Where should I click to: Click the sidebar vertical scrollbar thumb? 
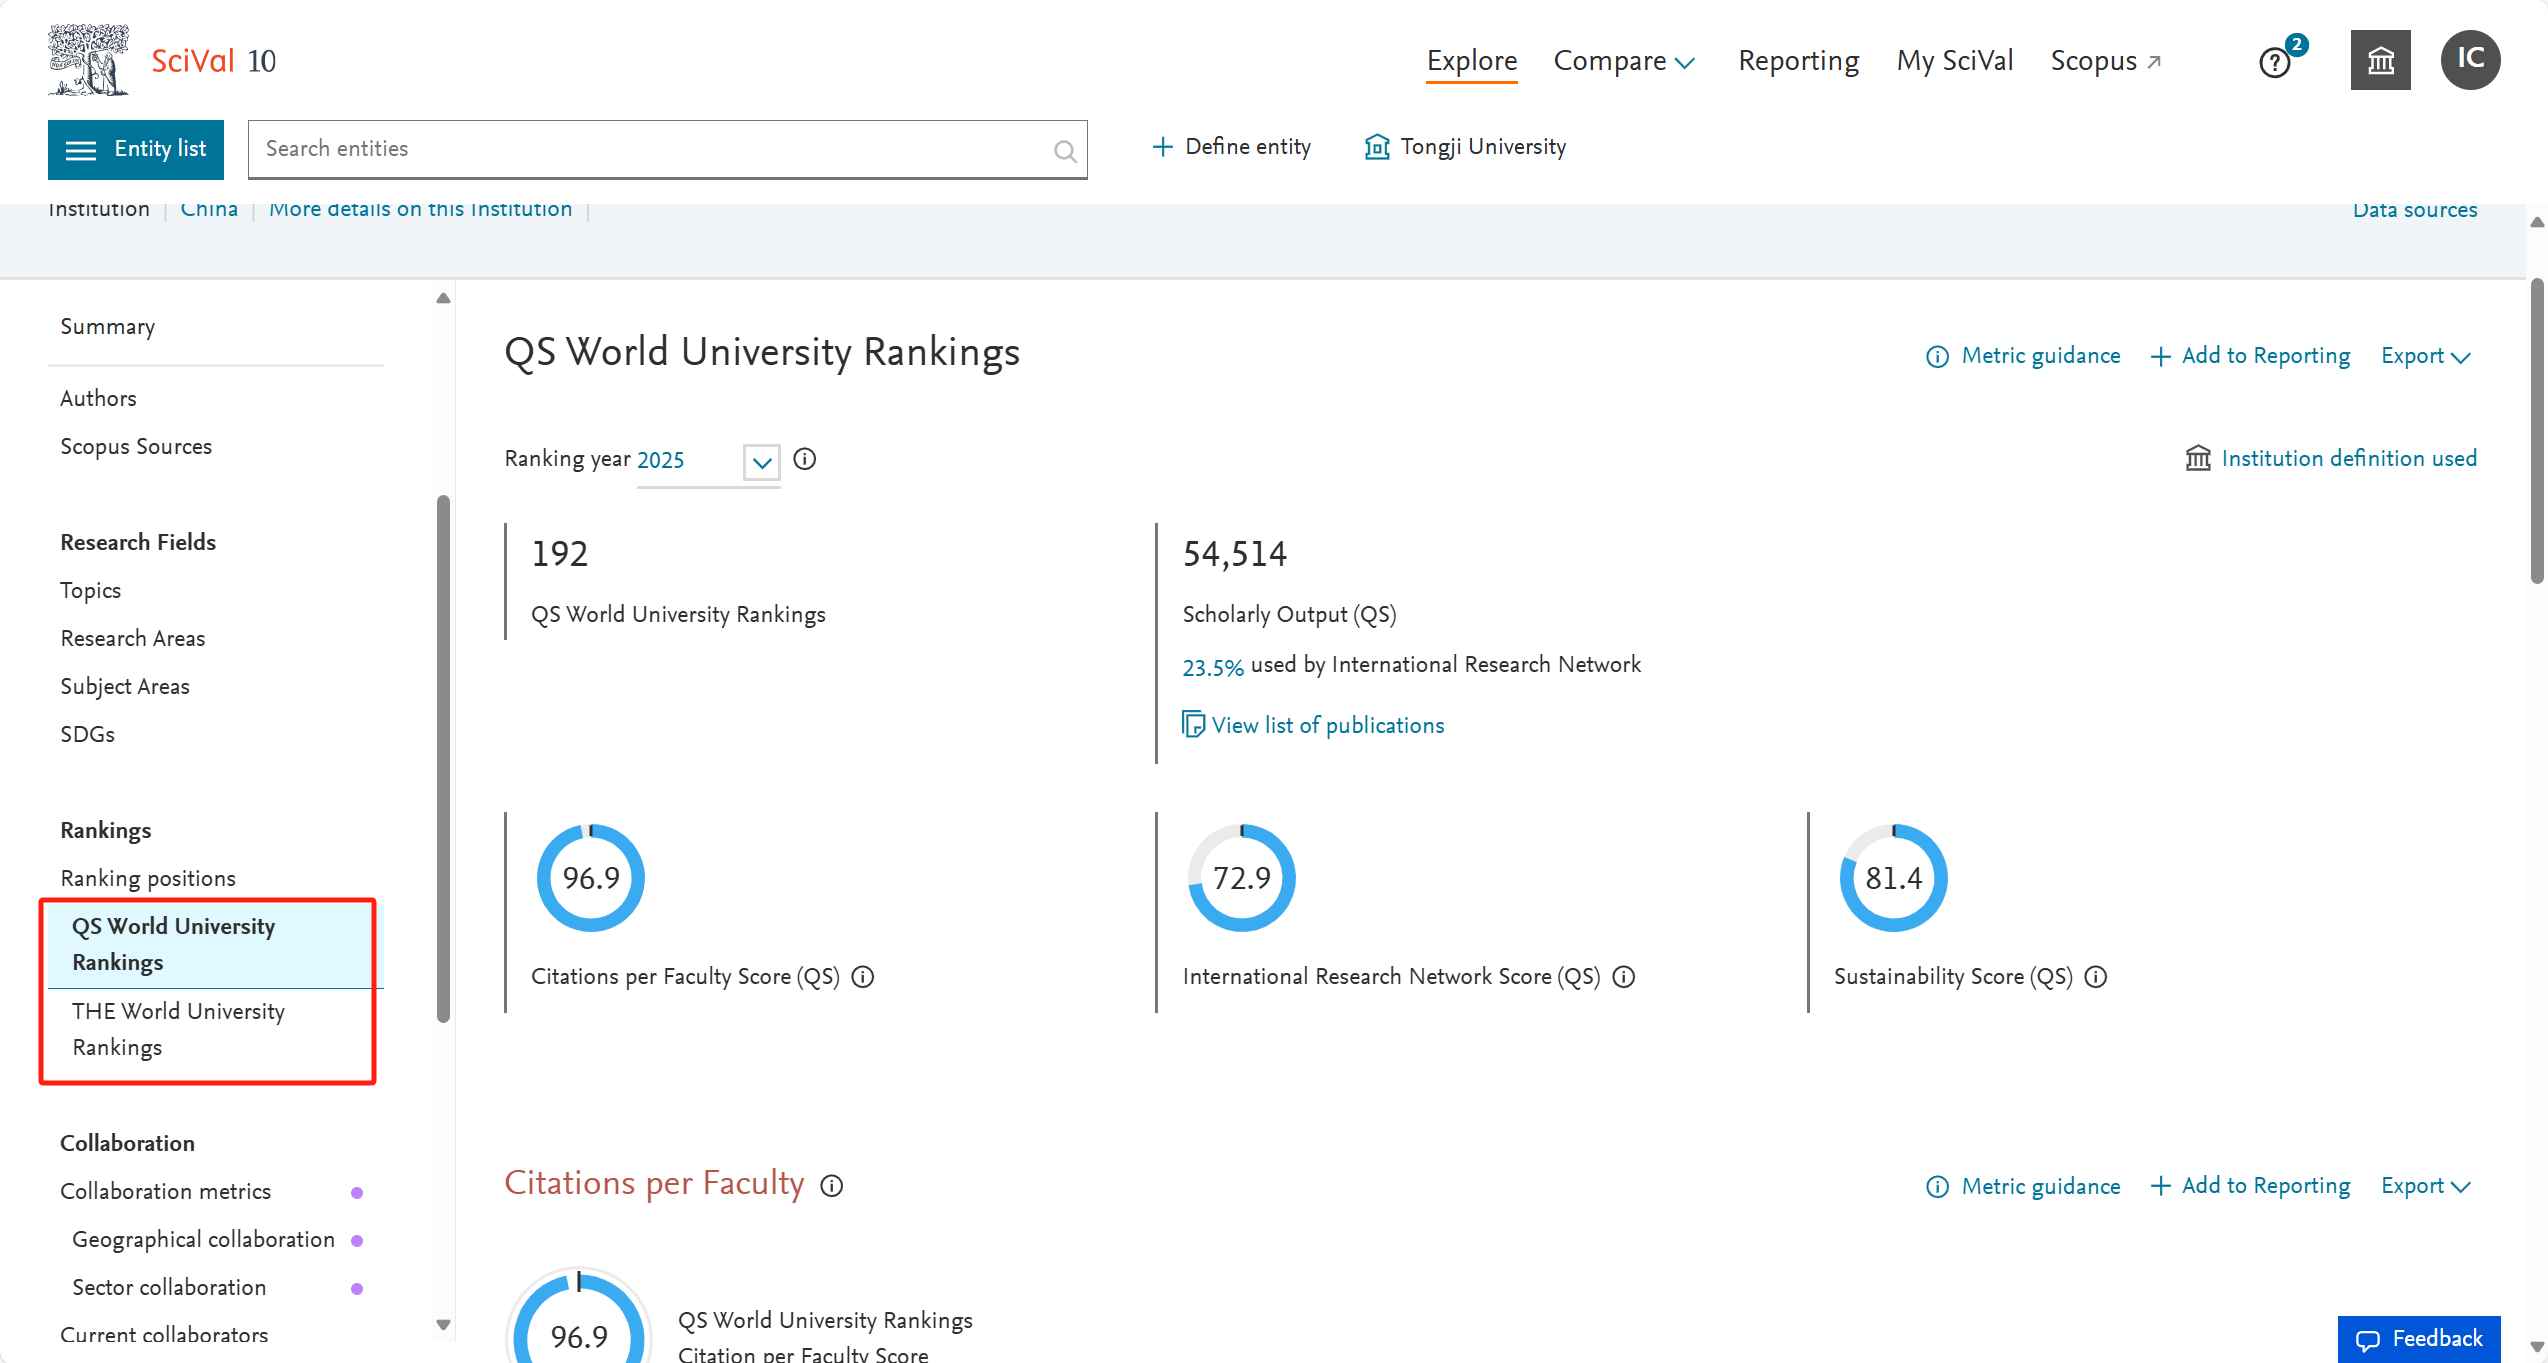(x=443, y=759)
